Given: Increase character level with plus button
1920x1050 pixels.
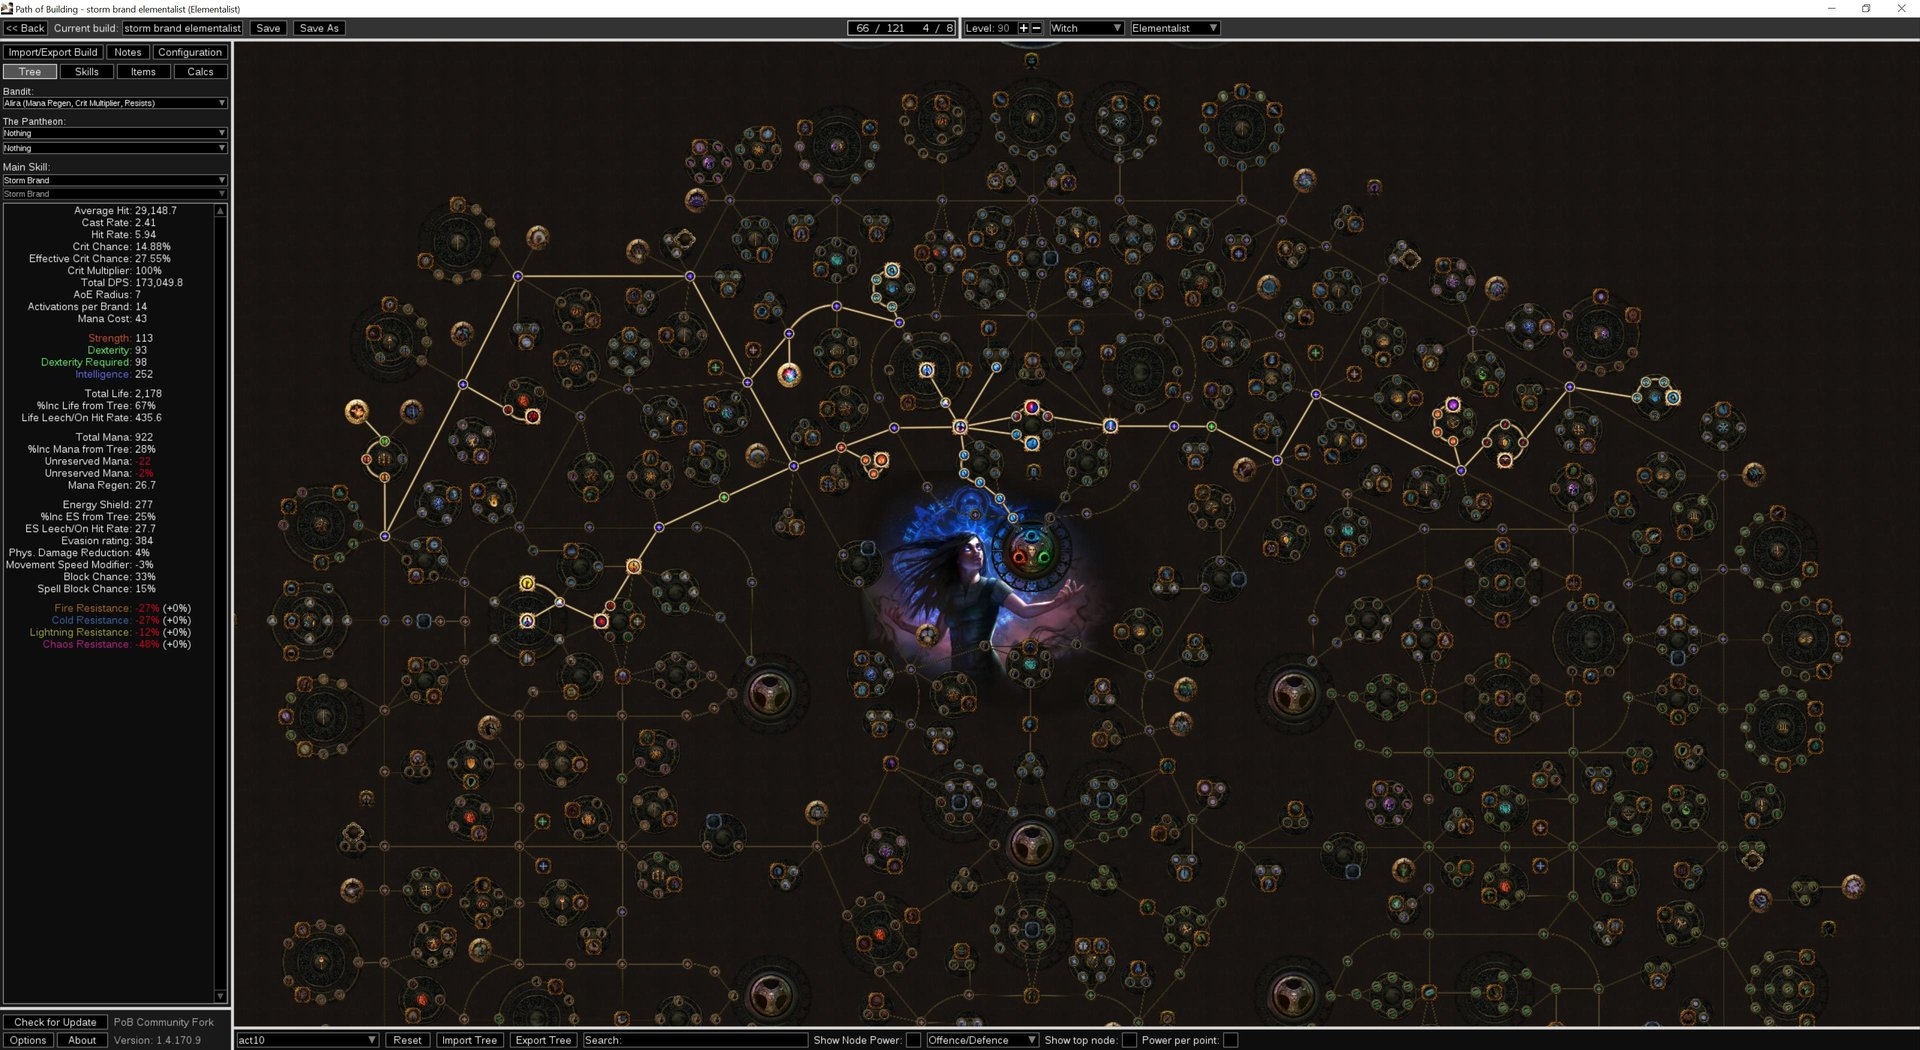Looking at the screenshot, I should point(1023,28).
